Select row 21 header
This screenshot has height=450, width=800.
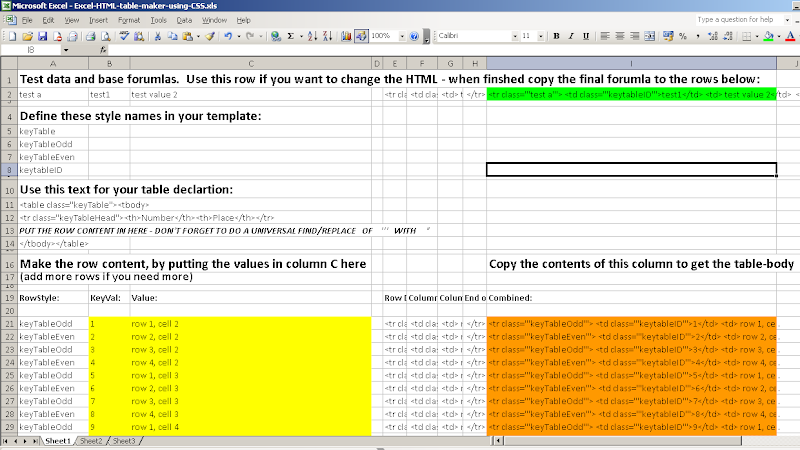click(x=9, y=323)
